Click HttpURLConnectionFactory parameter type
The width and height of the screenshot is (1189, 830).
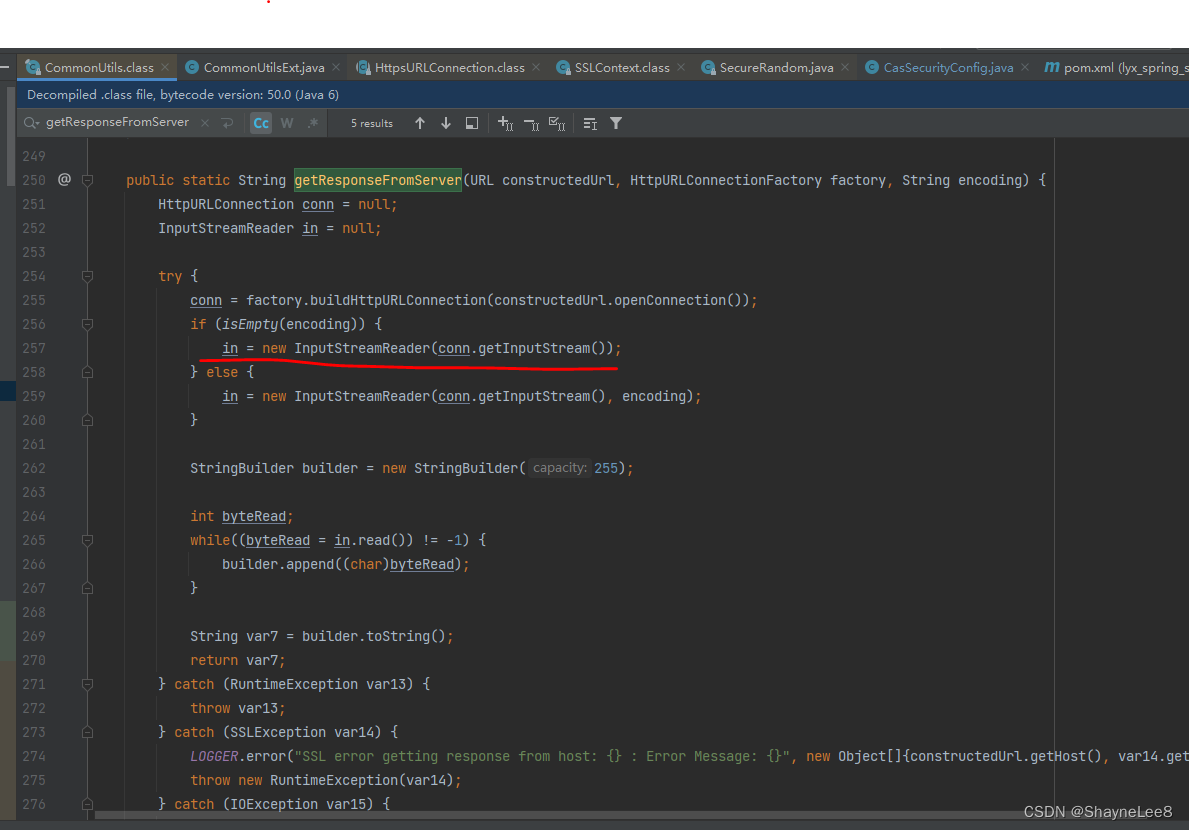coord(726,180)
